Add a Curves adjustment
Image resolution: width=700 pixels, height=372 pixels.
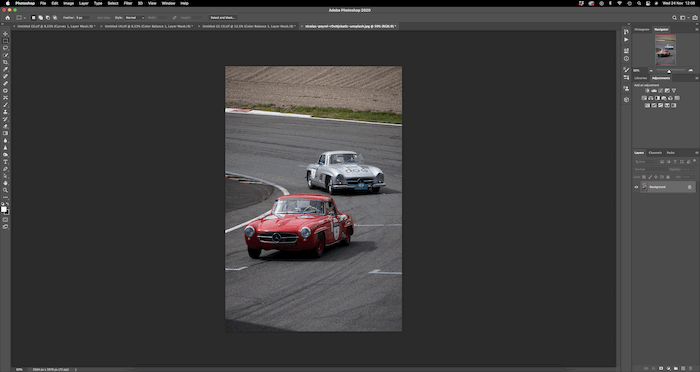point(661,91)
